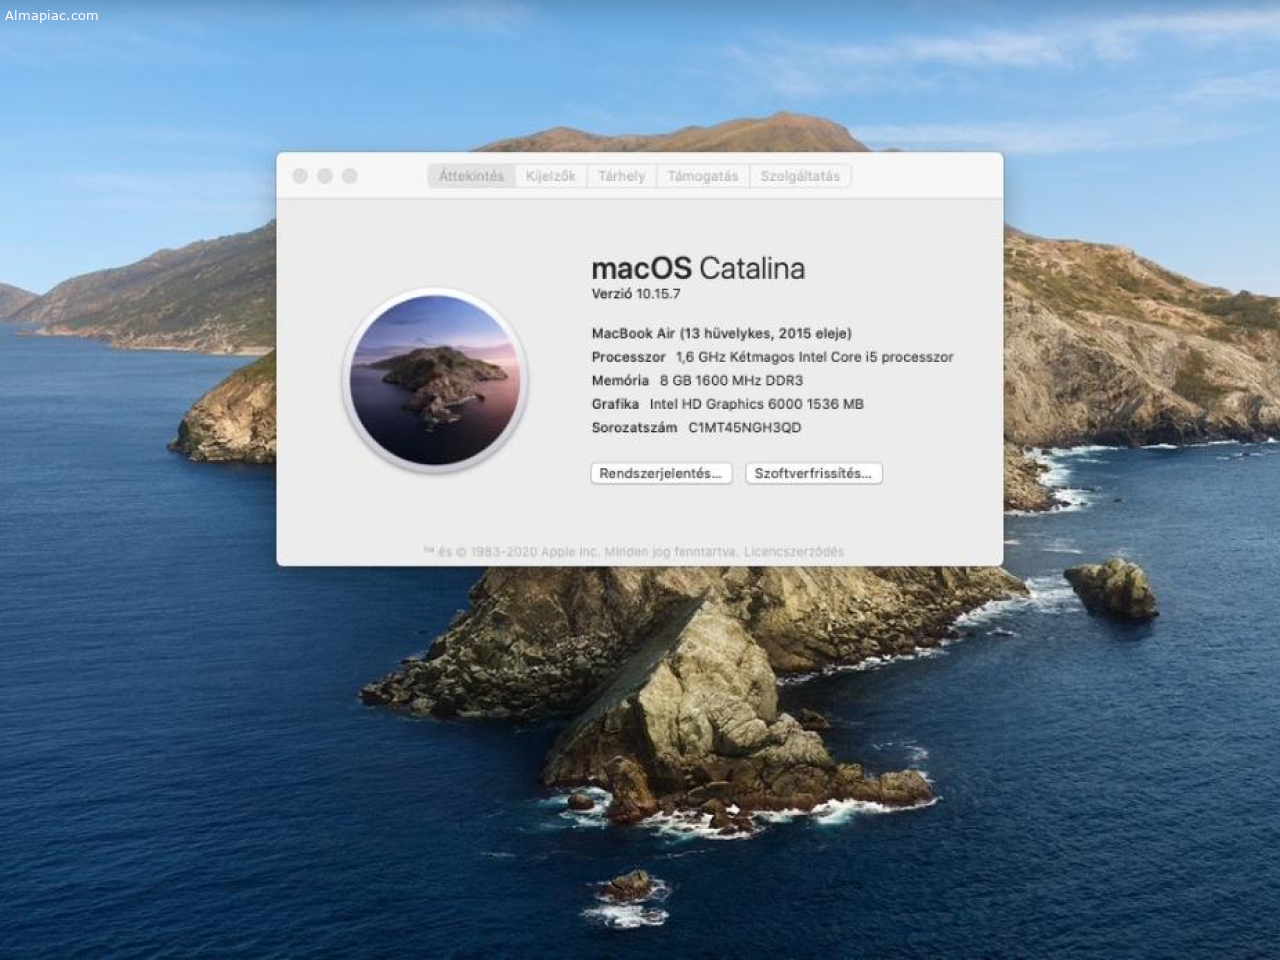Select the Támogatás tab

coord(702,176)
